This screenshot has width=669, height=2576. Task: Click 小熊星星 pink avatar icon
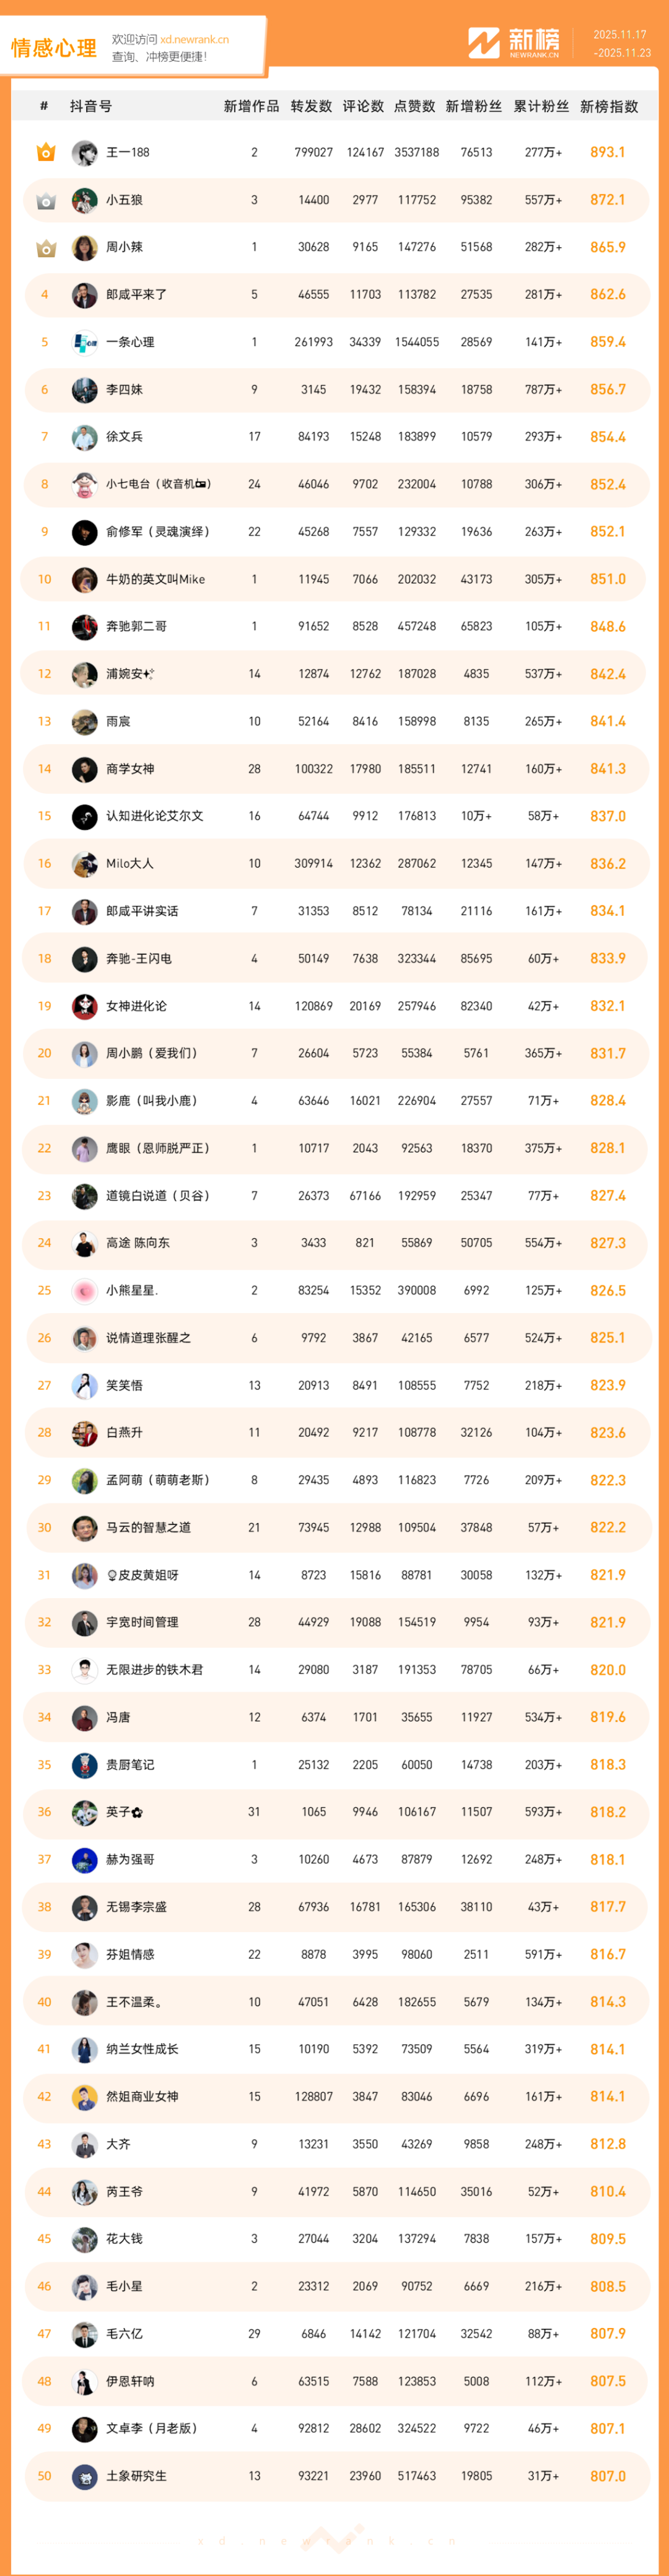coord(85,1290)
